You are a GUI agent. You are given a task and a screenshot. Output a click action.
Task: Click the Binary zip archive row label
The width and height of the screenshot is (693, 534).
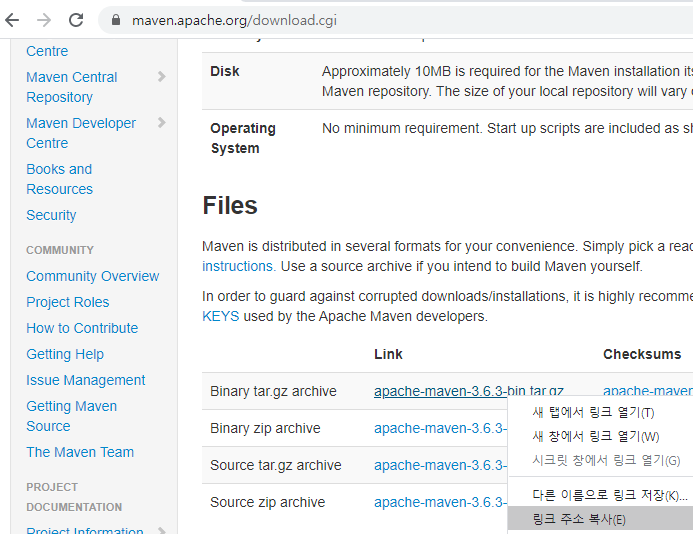tap(265, 428)
